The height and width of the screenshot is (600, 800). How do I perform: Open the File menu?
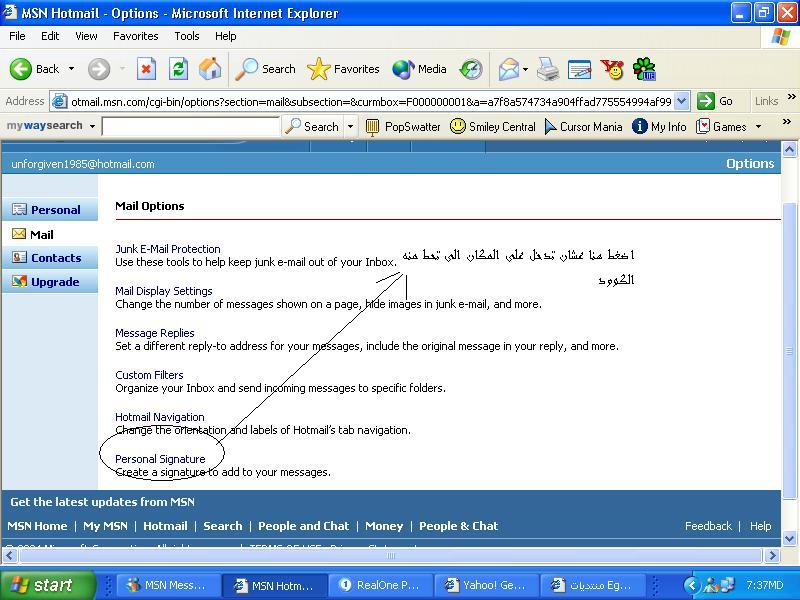[x=17, y=36]
